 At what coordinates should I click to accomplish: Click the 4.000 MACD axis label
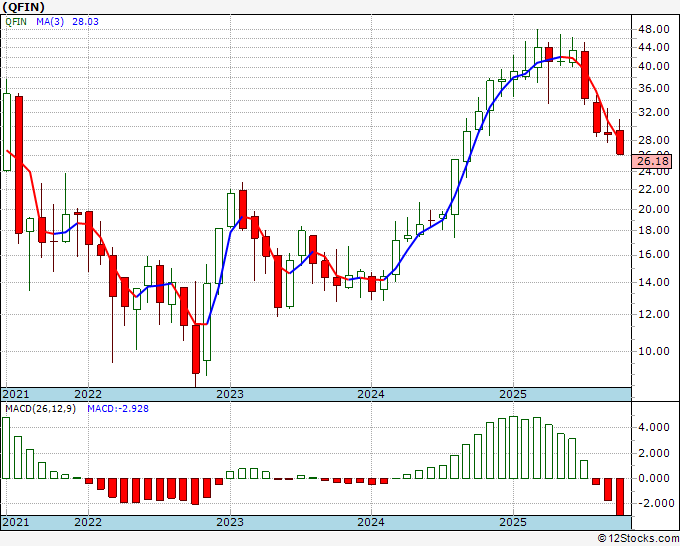(x=654, y=428)
